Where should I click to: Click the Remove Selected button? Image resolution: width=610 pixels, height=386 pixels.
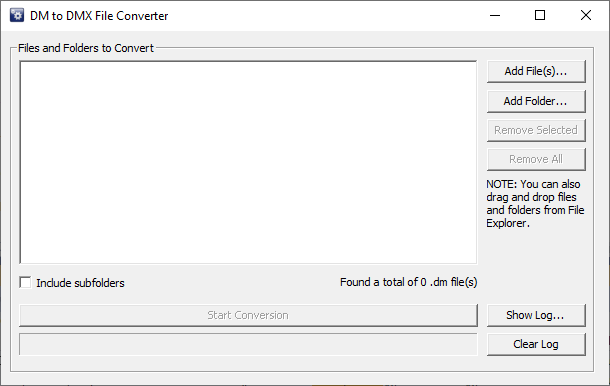point(536,130)
